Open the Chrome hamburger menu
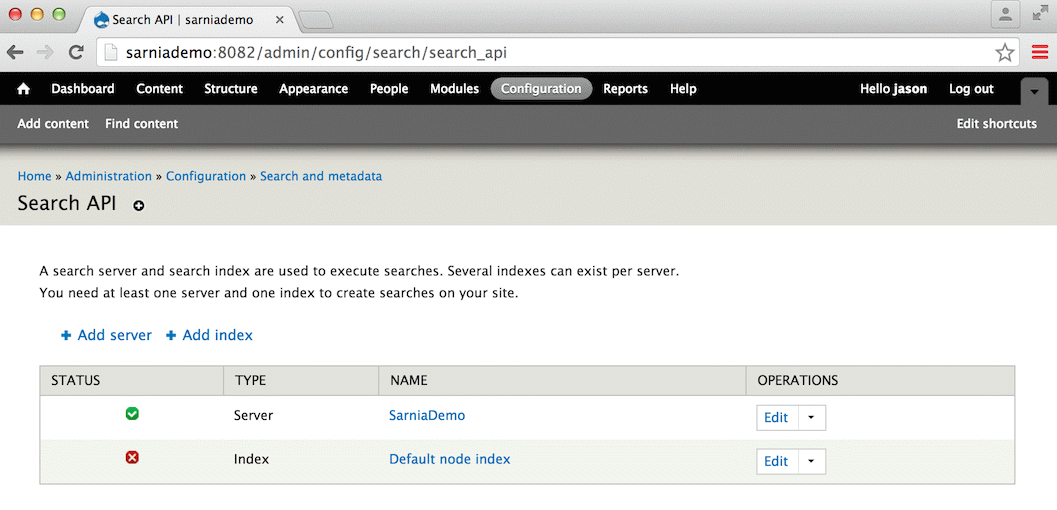 point(1039,52)
